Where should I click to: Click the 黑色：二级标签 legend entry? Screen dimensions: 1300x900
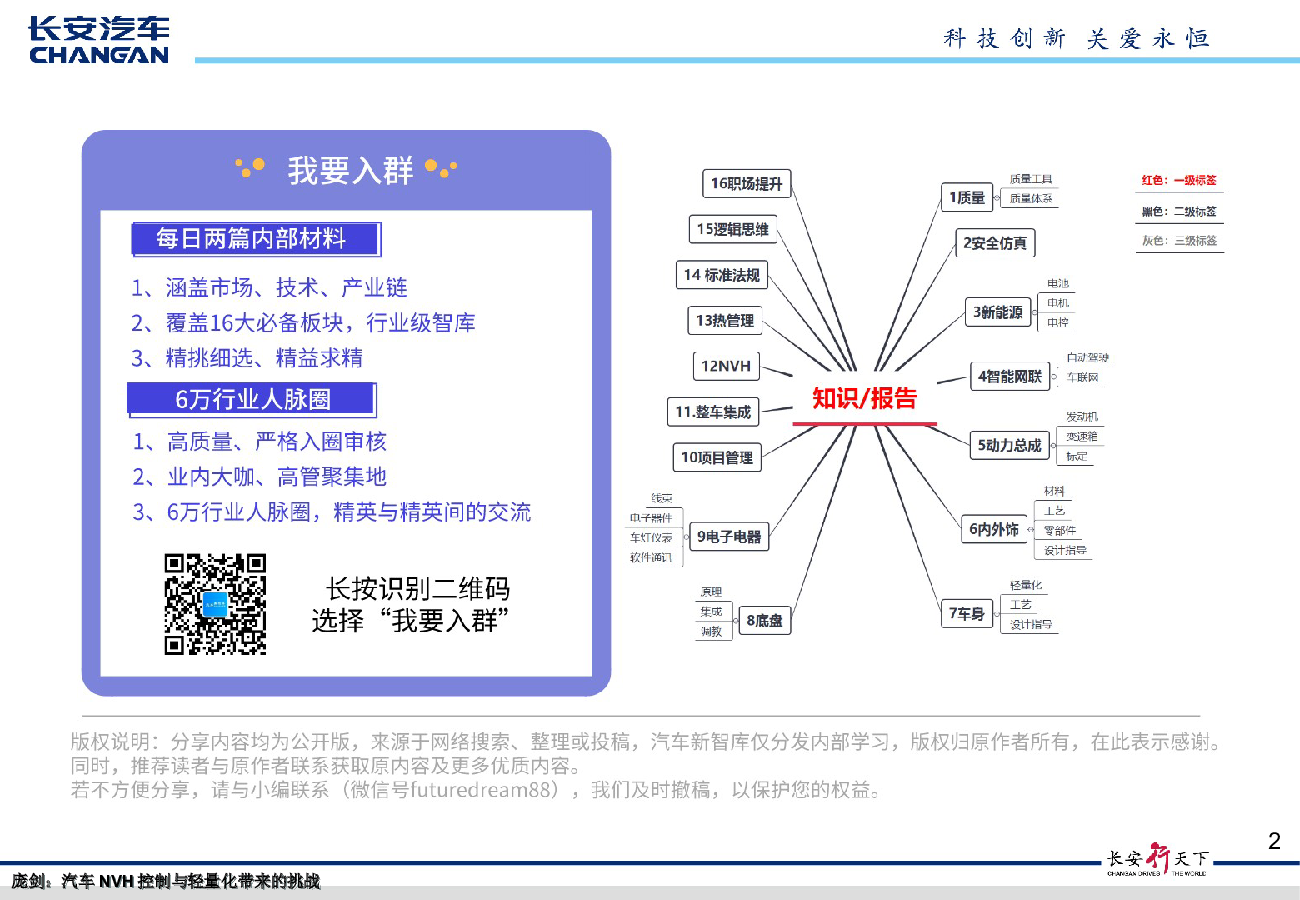click(1179, 211)
